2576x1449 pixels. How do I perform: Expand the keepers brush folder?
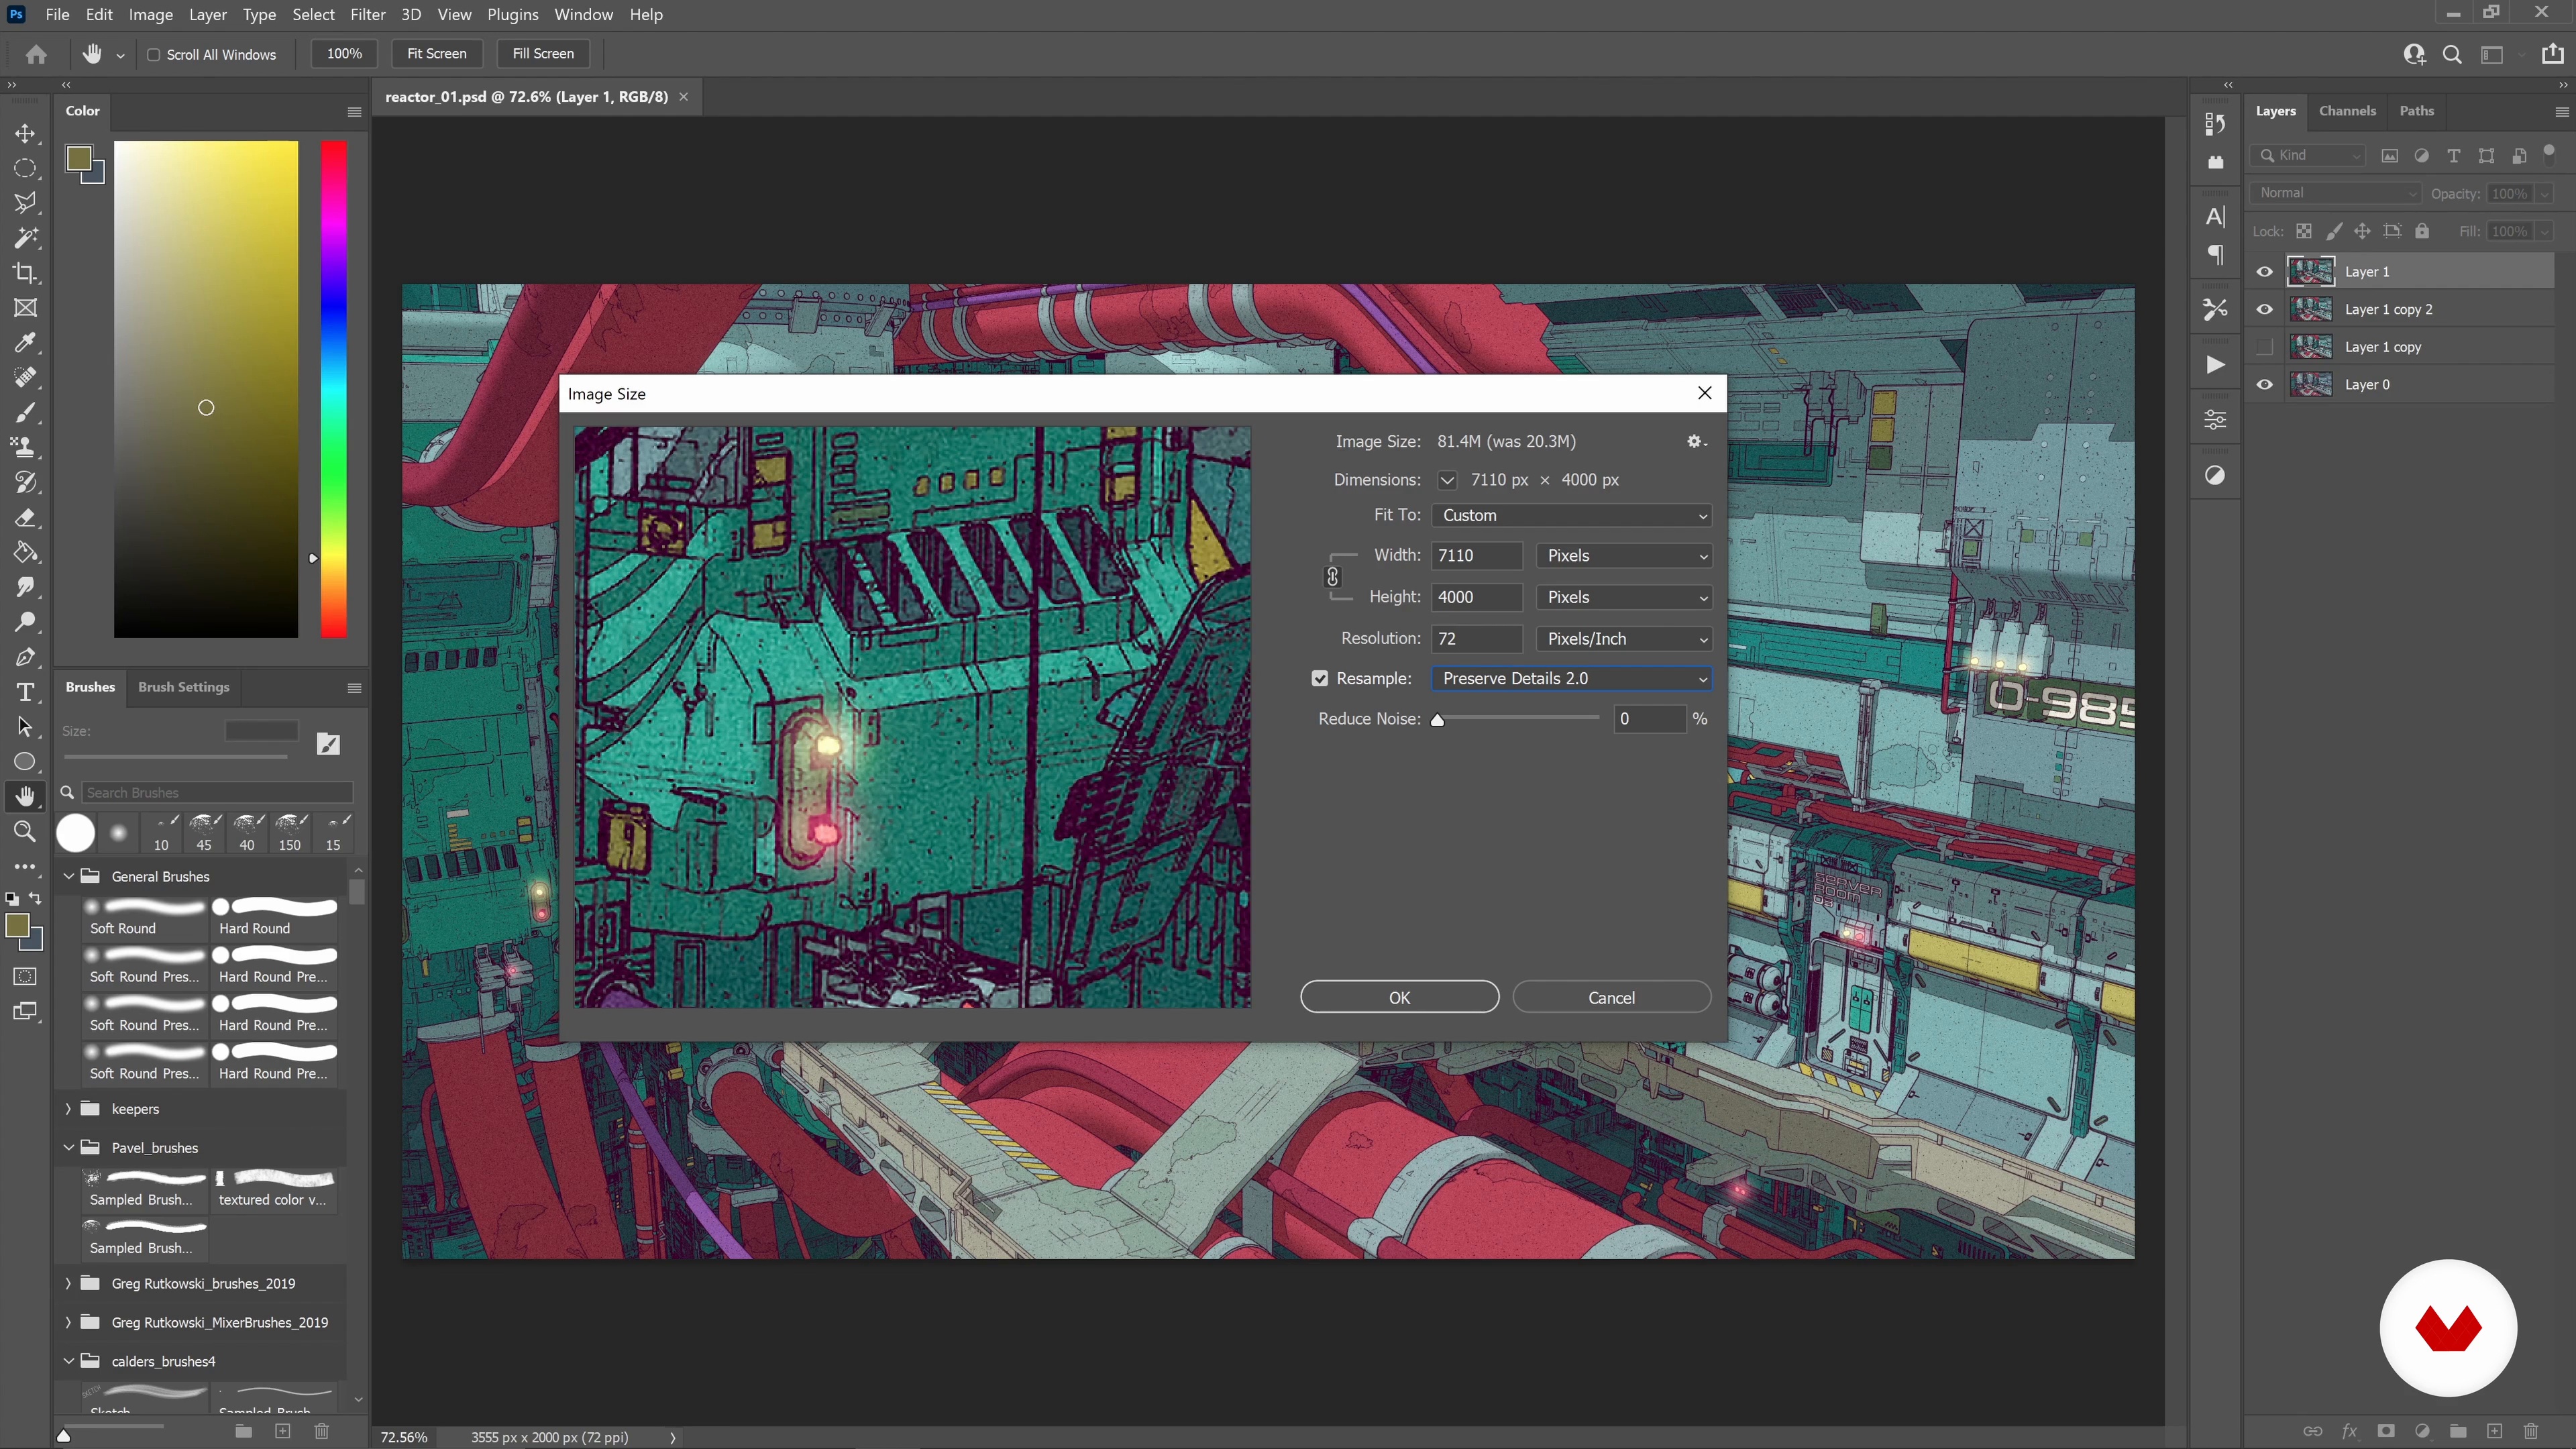pyautogui.click(x=68, y=1109)
